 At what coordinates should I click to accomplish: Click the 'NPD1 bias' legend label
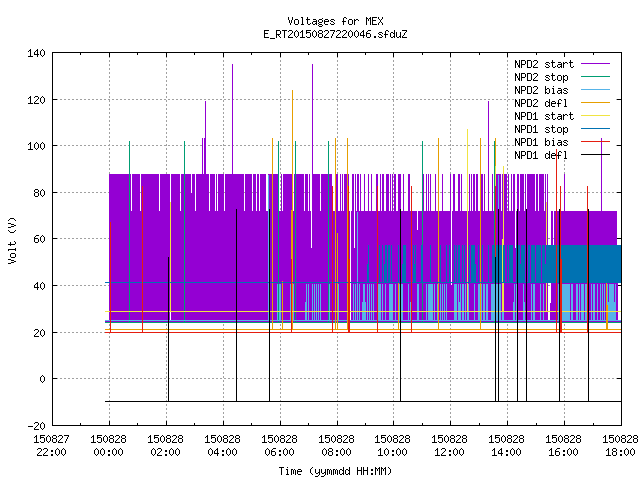click(541, 142)
